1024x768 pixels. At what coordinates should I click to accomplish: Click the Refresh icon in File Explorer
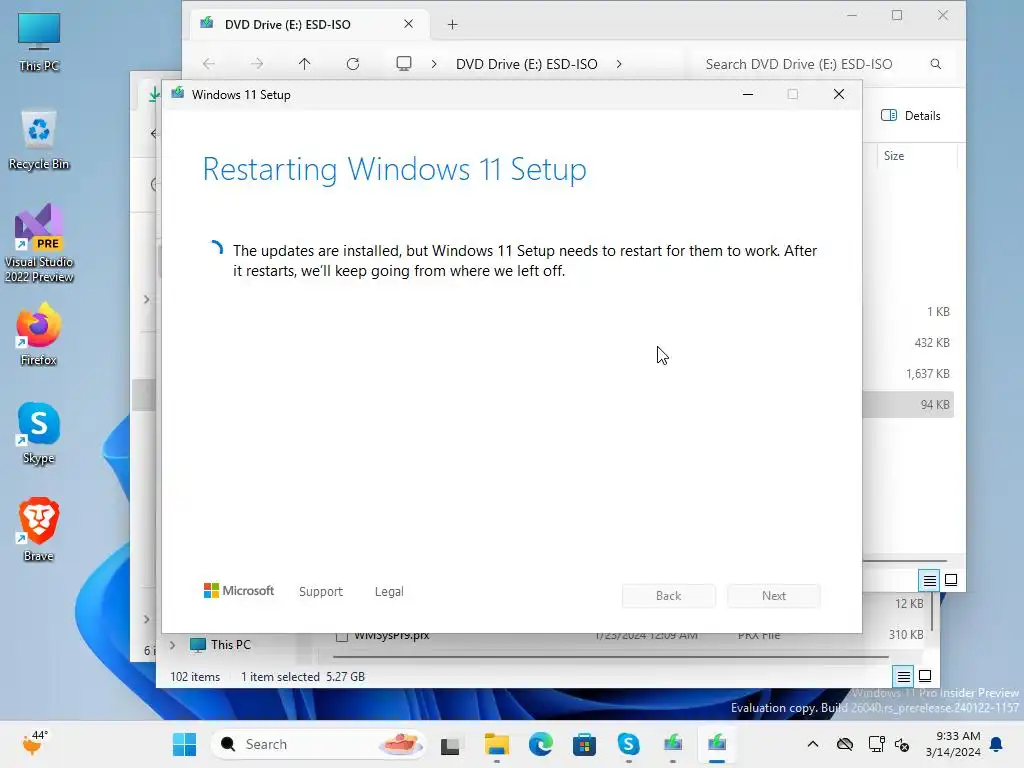pos(353,64)
